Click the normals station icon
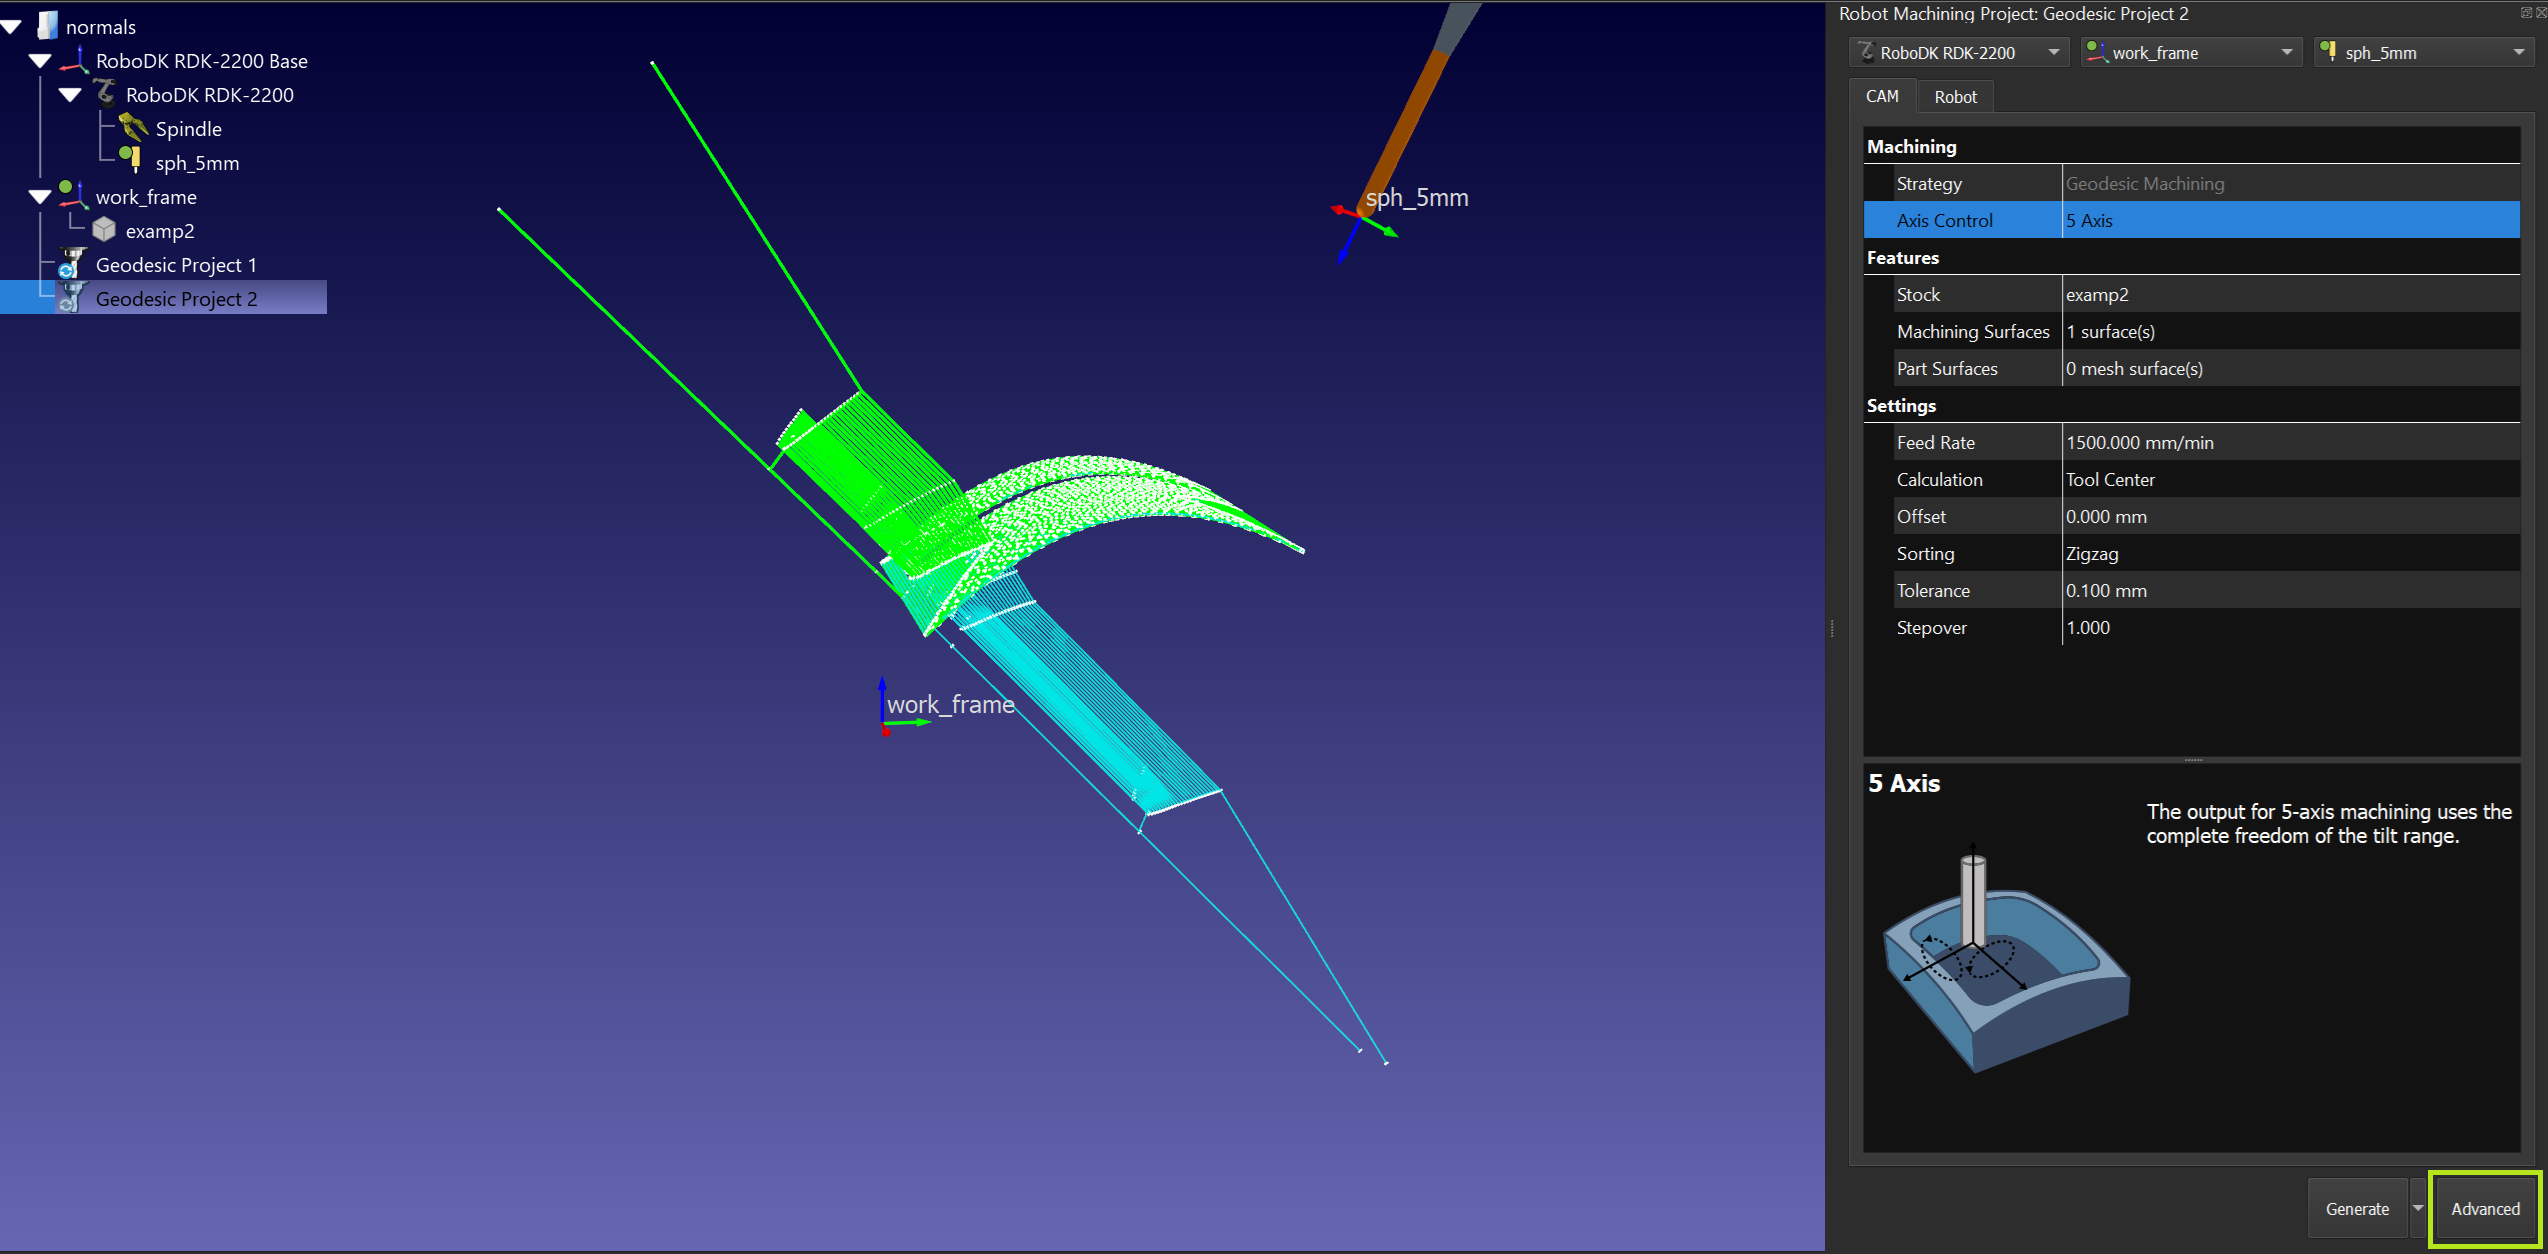Screen dimensions: 2548x1254 click(47, 26)
